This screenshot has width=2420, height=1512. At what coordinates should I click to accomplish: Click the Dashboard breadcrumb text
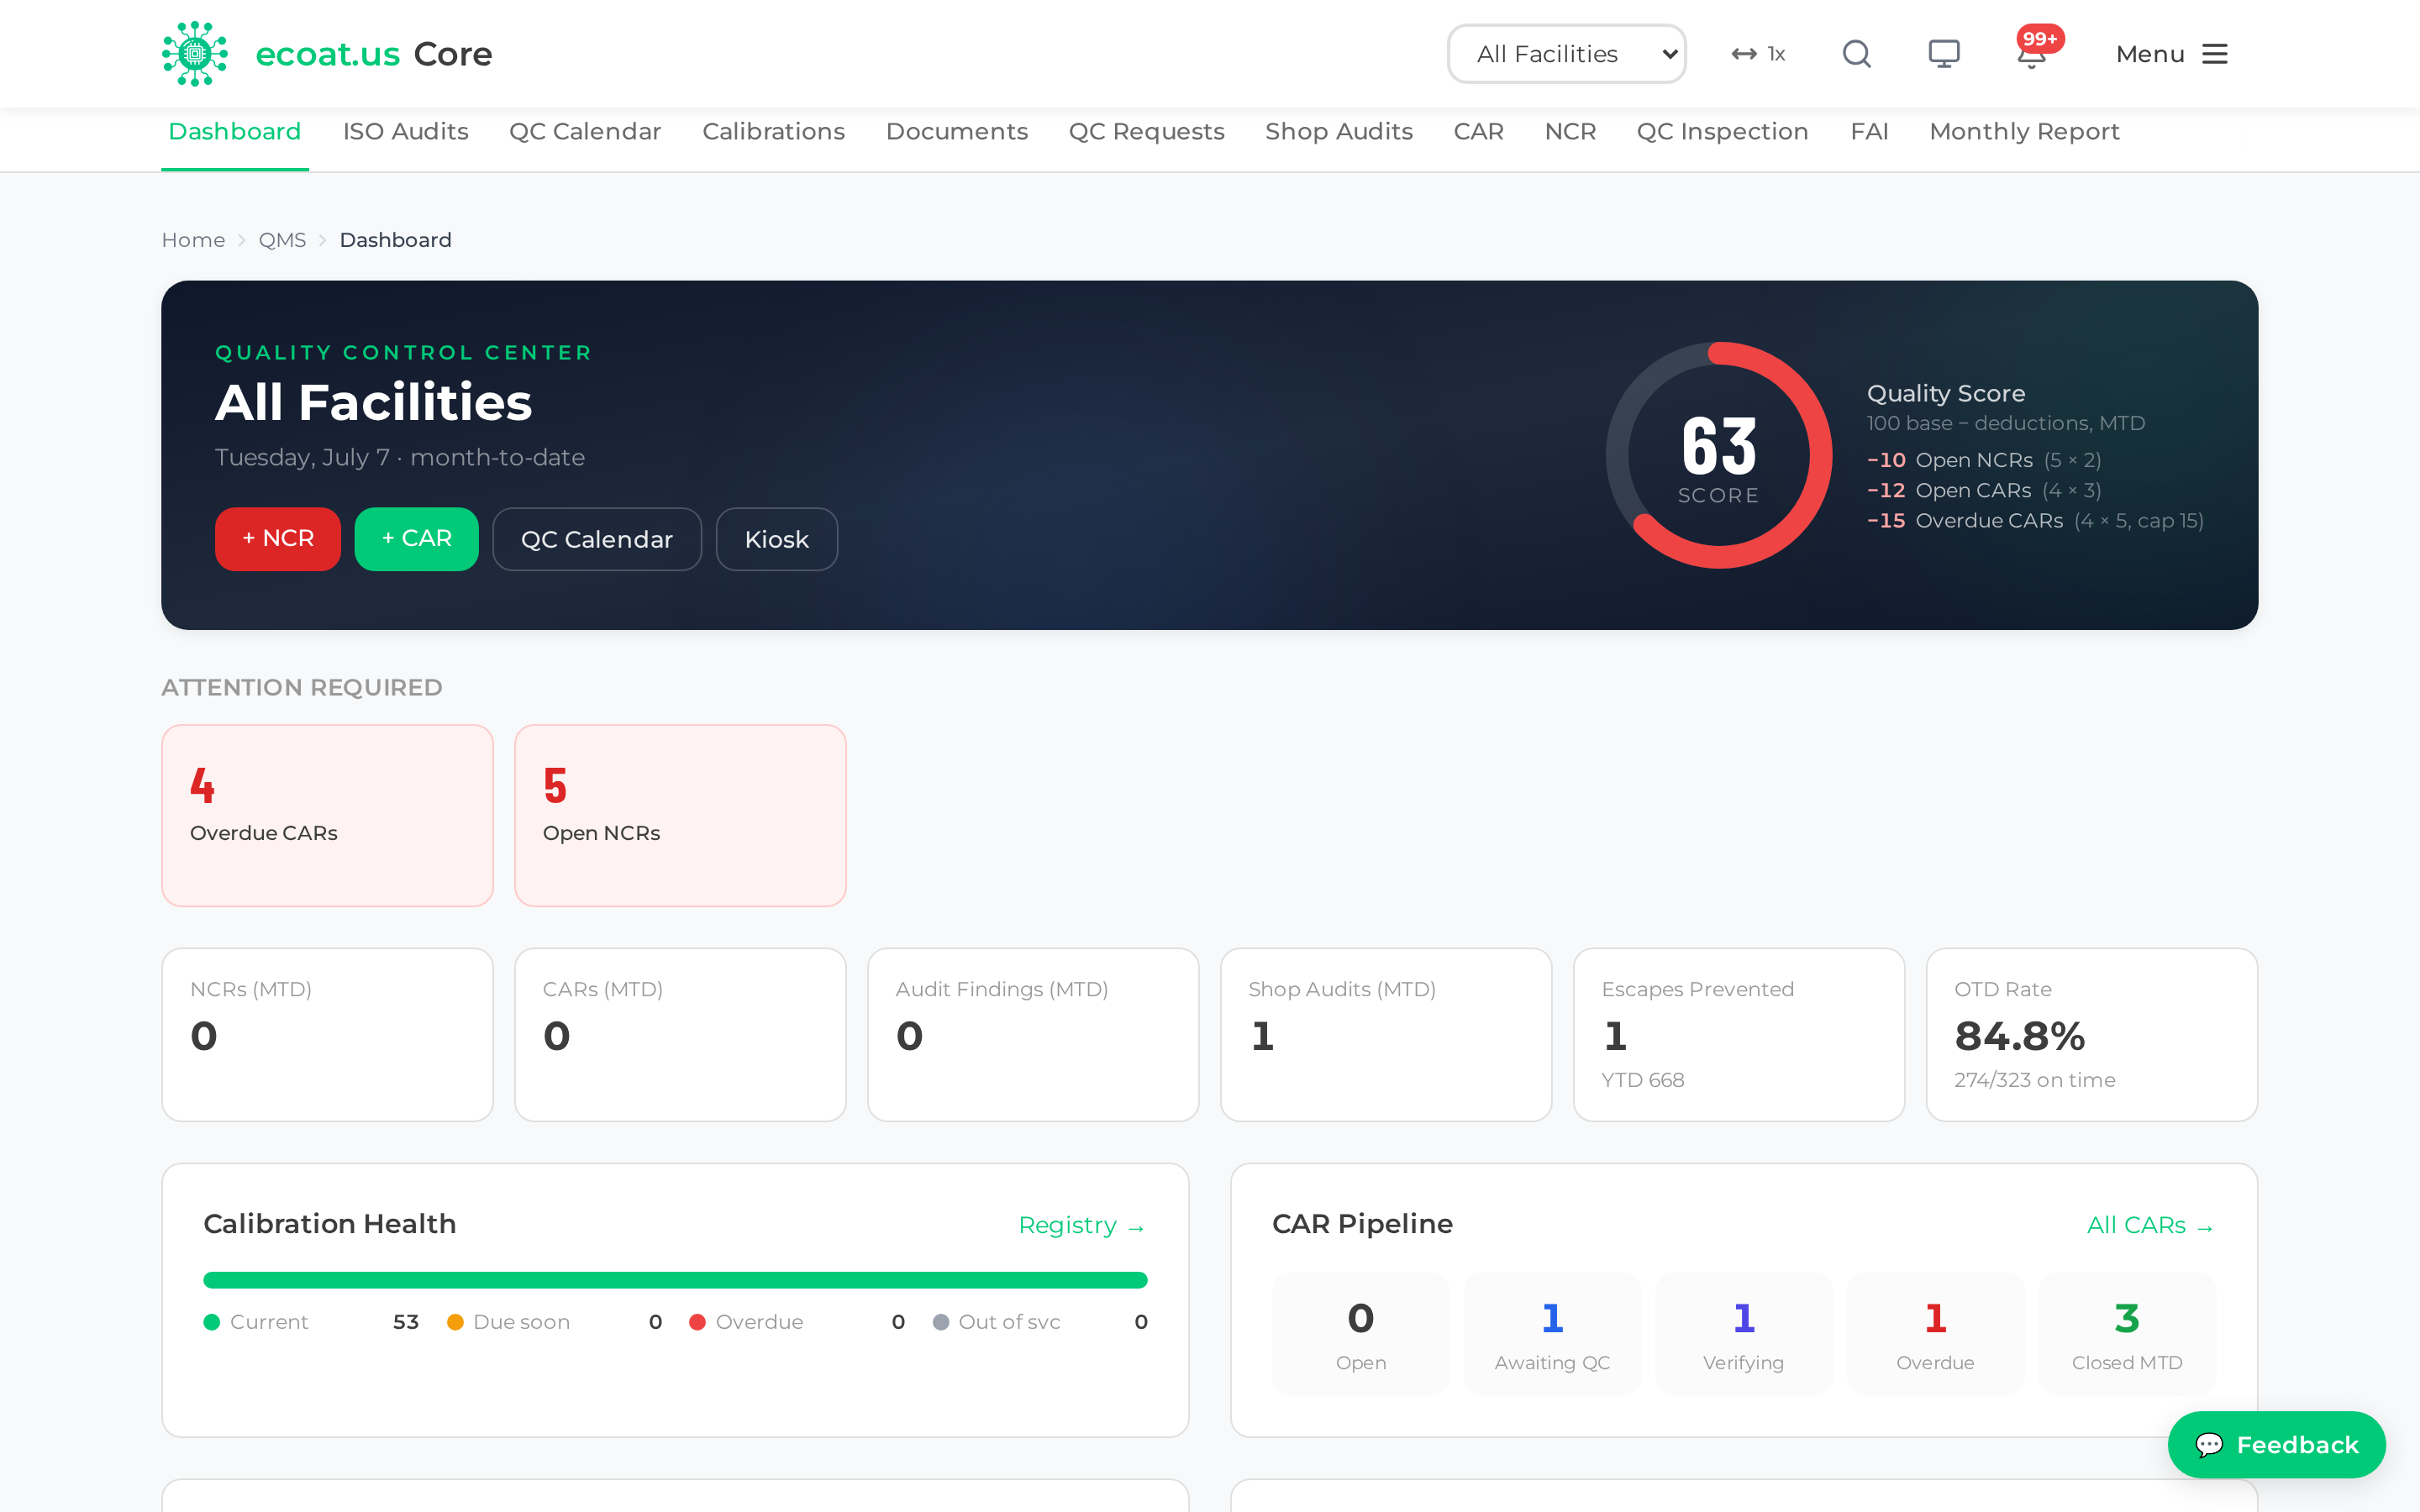click(395, 240)
